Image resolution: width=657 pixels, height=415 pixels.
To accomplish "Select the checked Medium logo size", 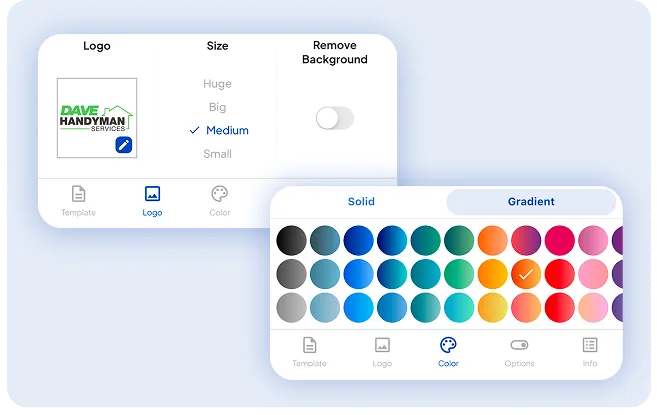I will pyautogui.click(x=219, y=130).
